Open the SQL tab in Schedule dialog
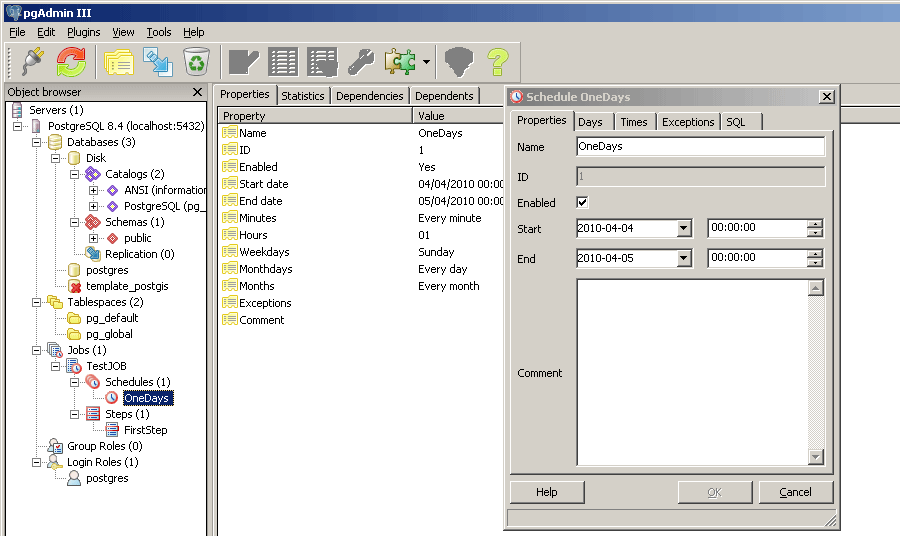This screenshot has height=536, width=900. click(x=735, y=122)
